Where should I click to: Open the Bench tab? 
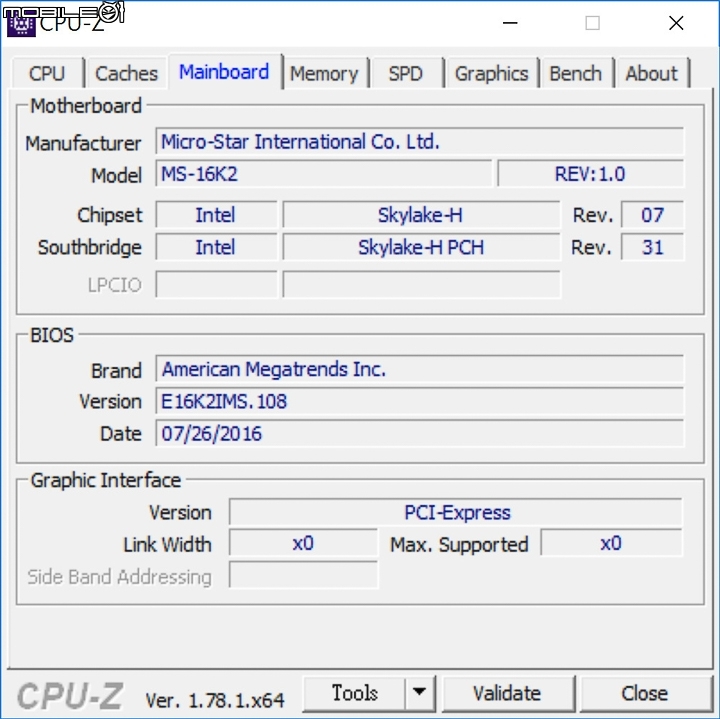[576, 73]
